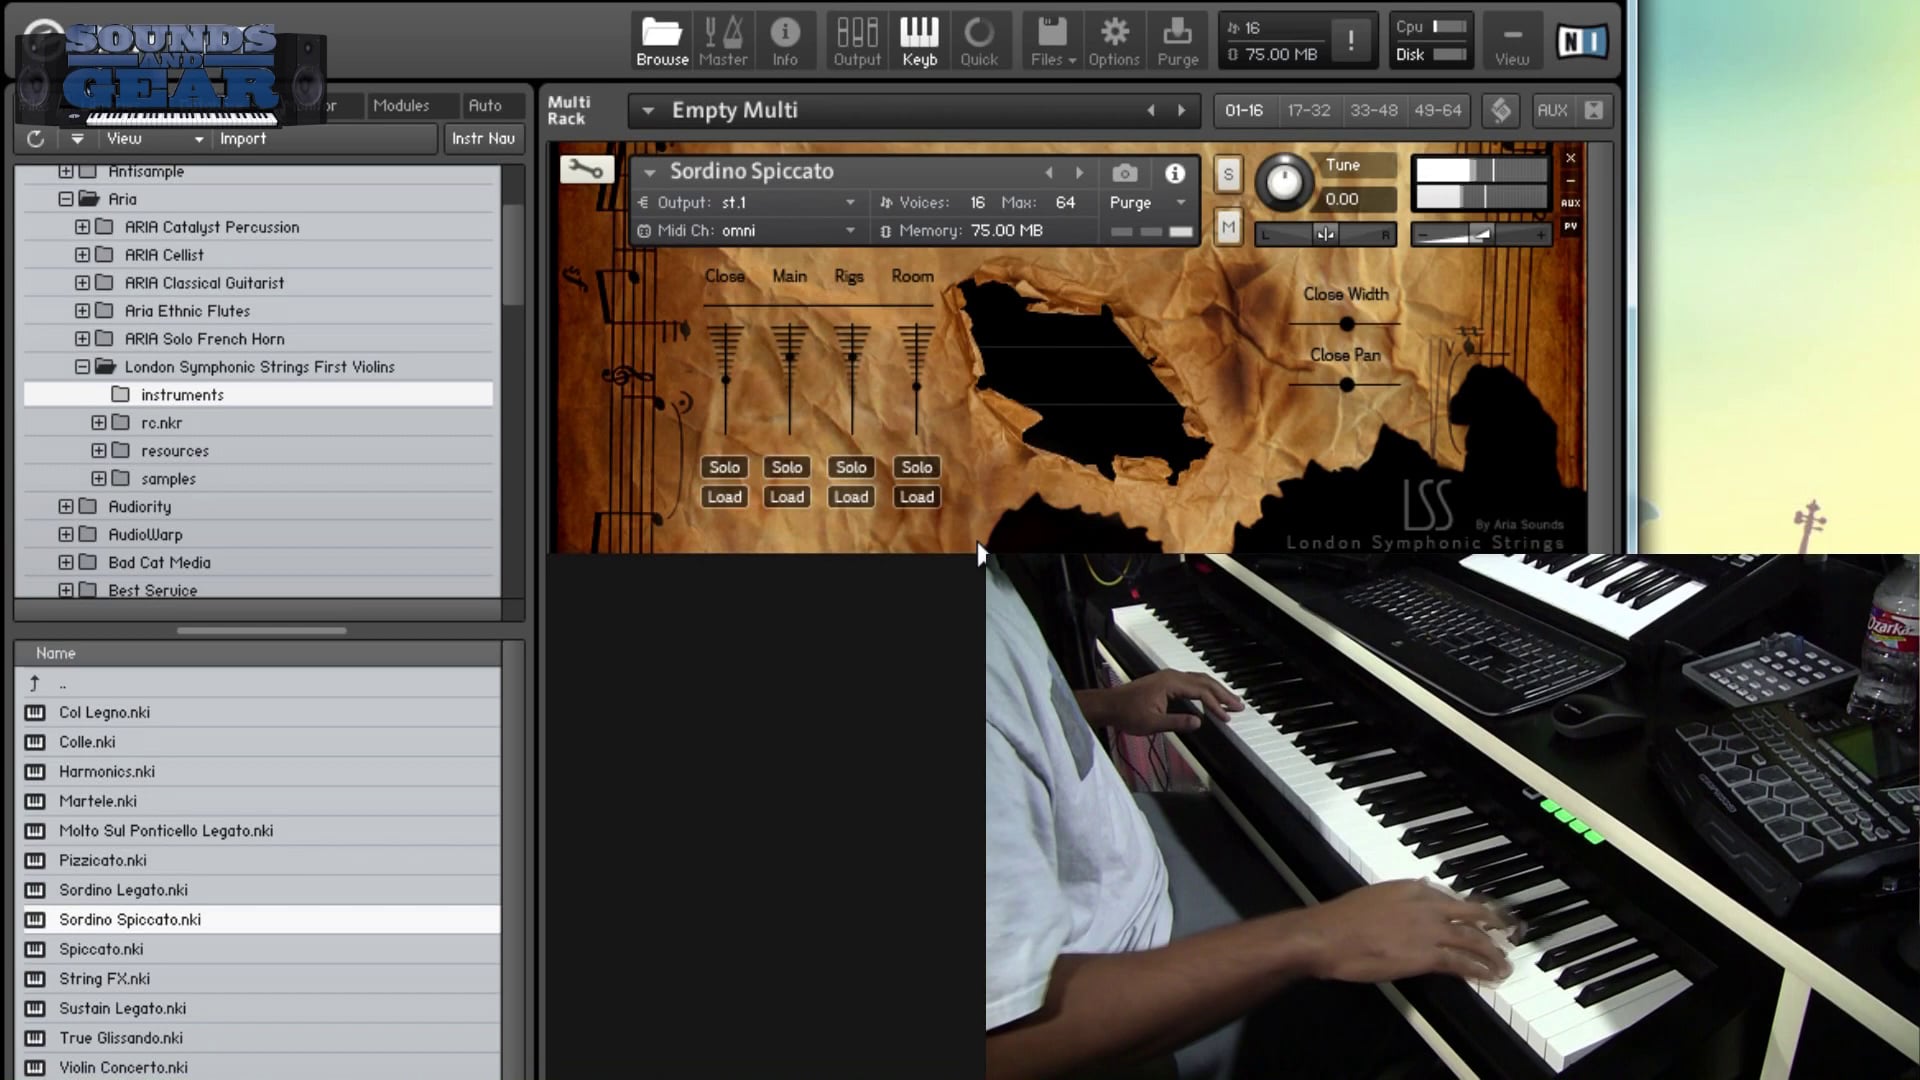
Task: Open the Quick load icon
Action: coord(979,41)
